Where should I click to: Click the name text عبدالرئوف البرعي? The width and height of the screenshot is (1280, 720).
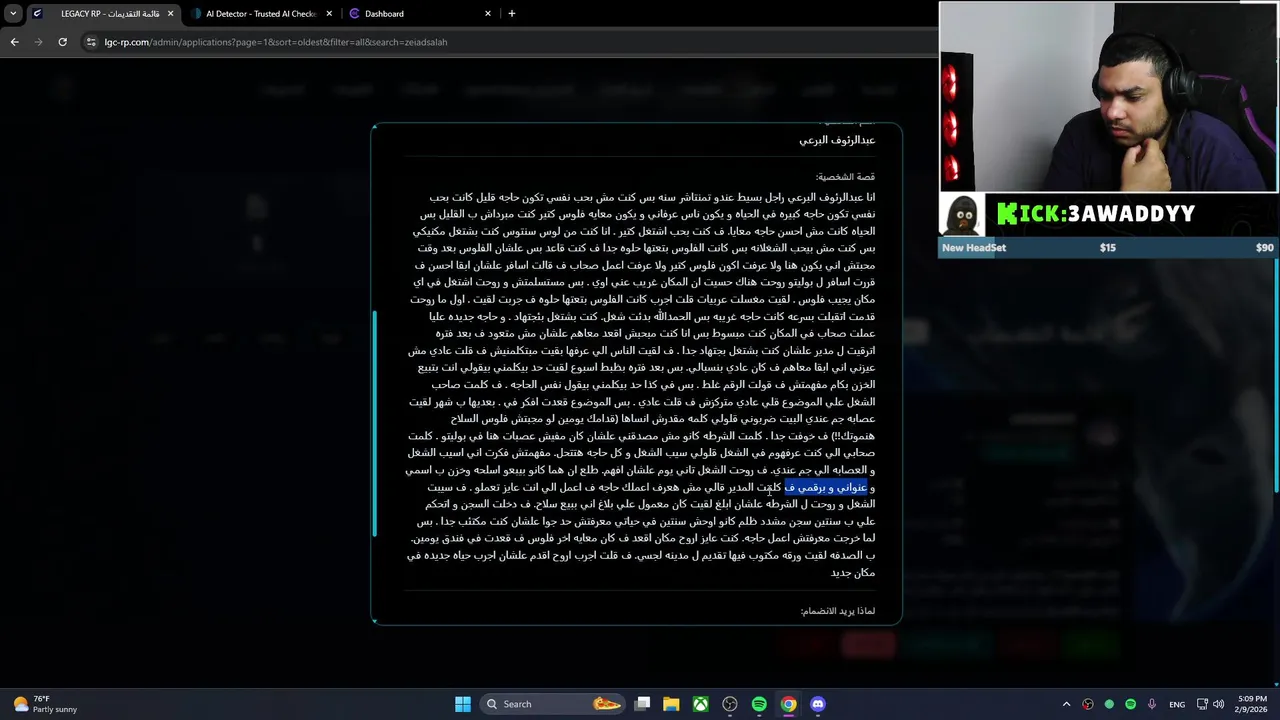click(x=837, y=140)
